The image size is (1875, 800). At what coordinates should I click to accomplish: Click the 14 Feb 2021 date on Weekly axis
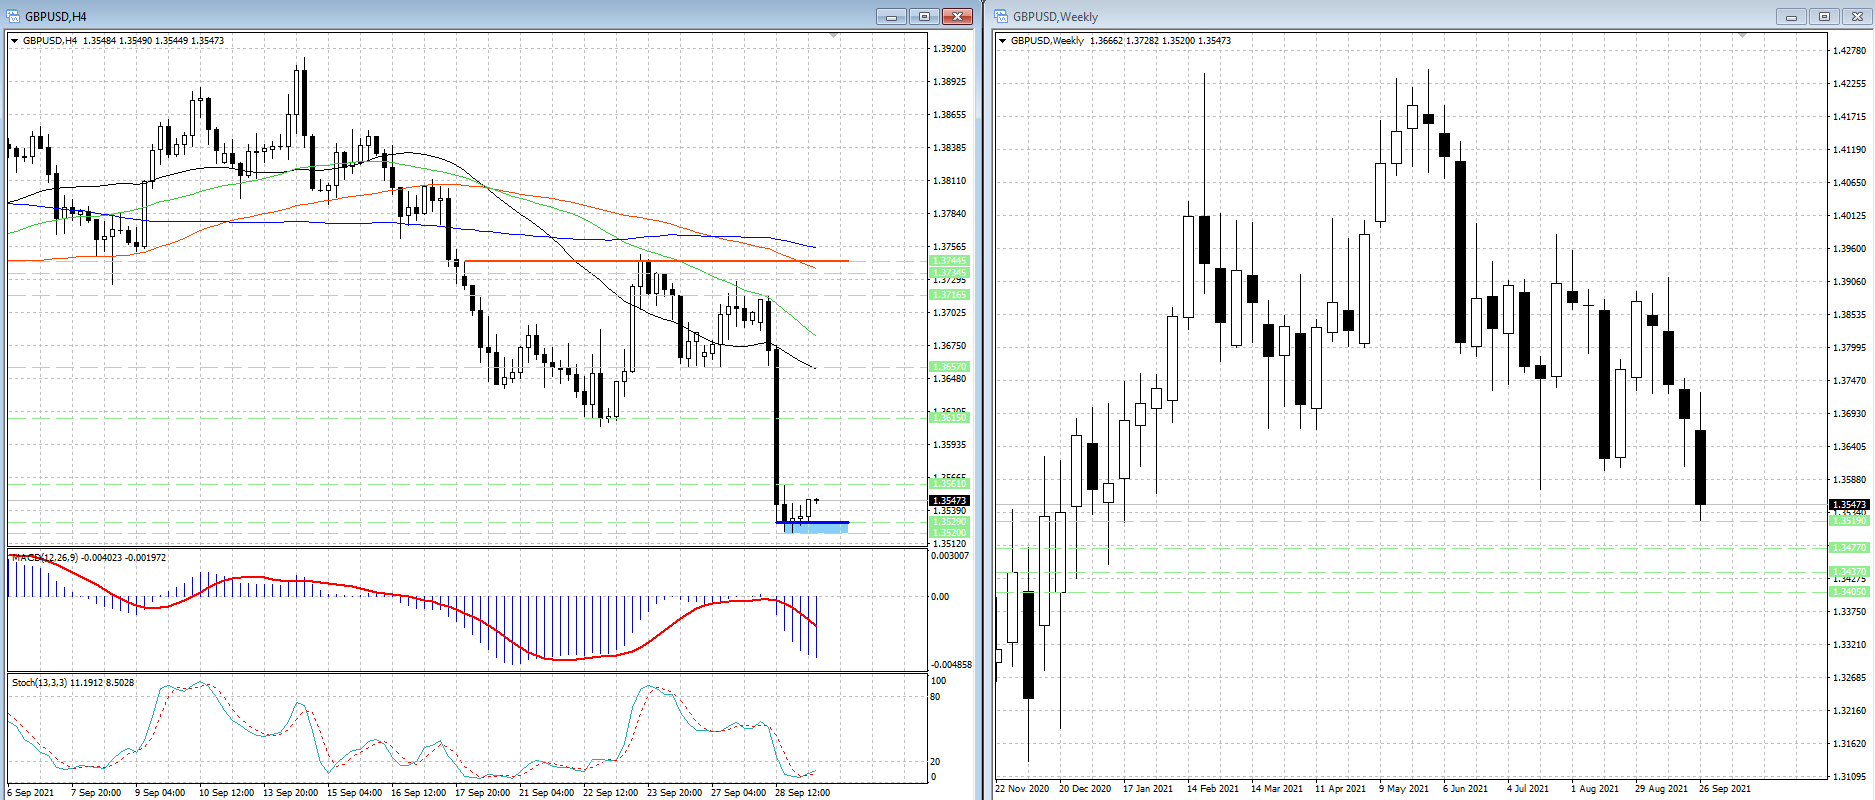click(1213, 788)
